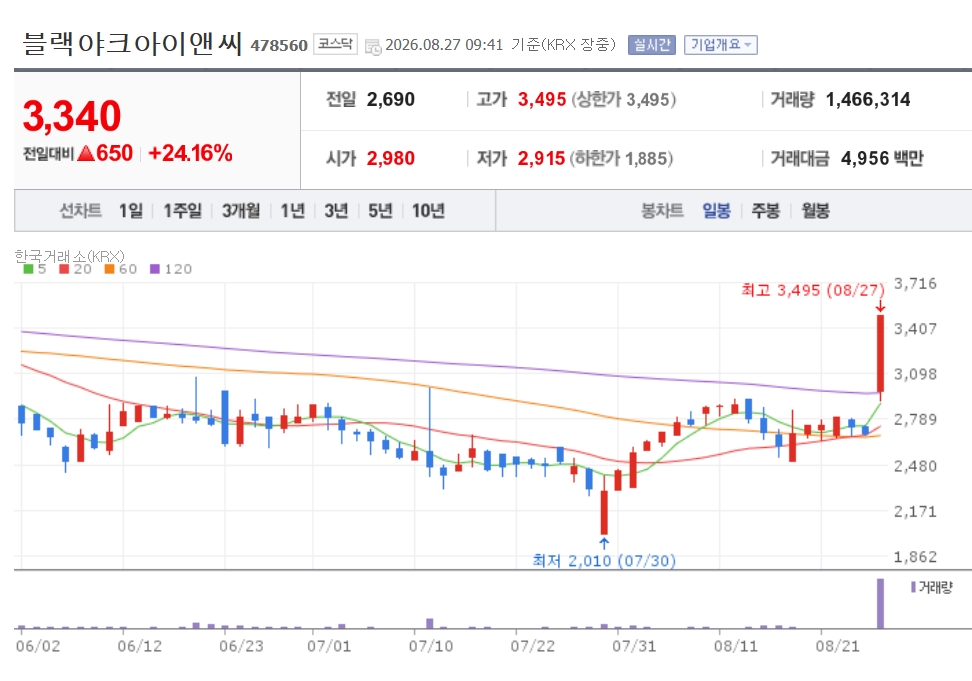Show the 1년 line chart

point(293,211)
